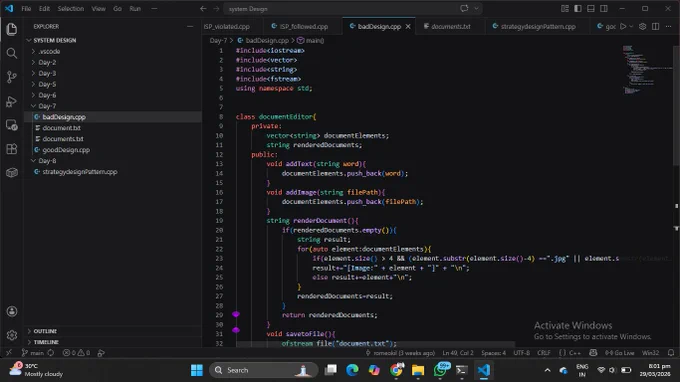This screenshot has width=680, height=382.
Task: Change indentation via Spaces: 4
Action: 493,353
